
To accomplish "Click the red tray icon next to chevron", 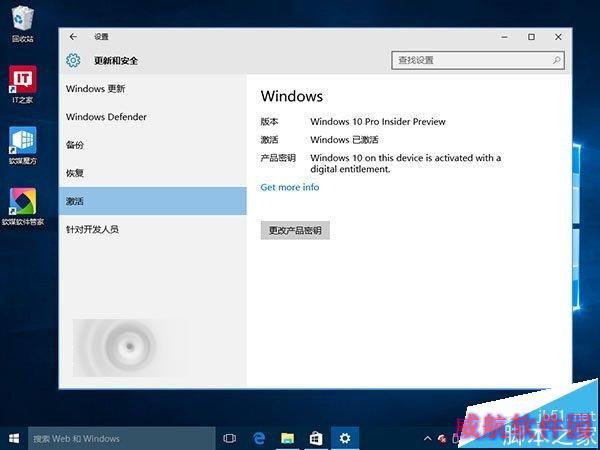I will click(x=442, y=439).
